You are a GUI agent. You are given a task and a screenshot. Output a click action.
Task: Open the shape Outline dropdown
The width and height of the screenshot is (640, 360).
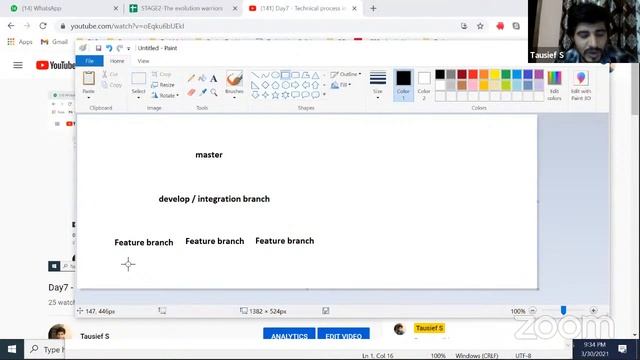point(346,74)
